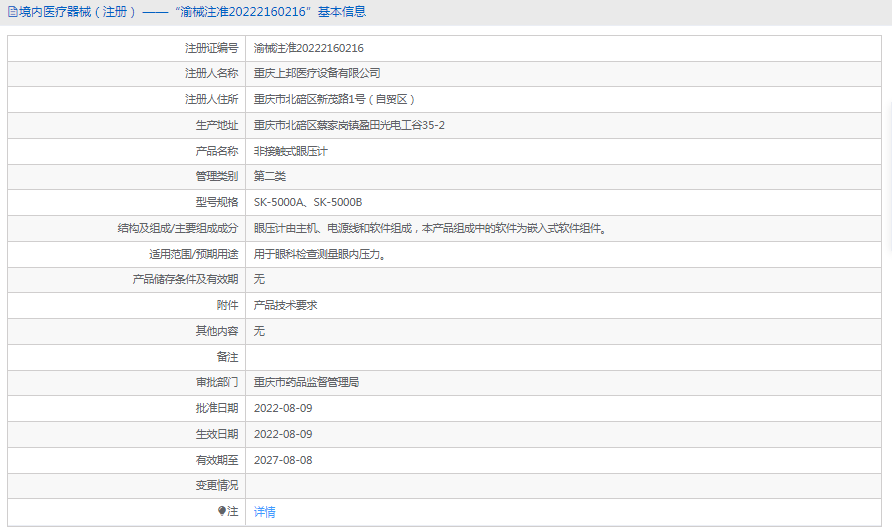Click intended use text 用于眼科检查测量眼内压力。

321,254
